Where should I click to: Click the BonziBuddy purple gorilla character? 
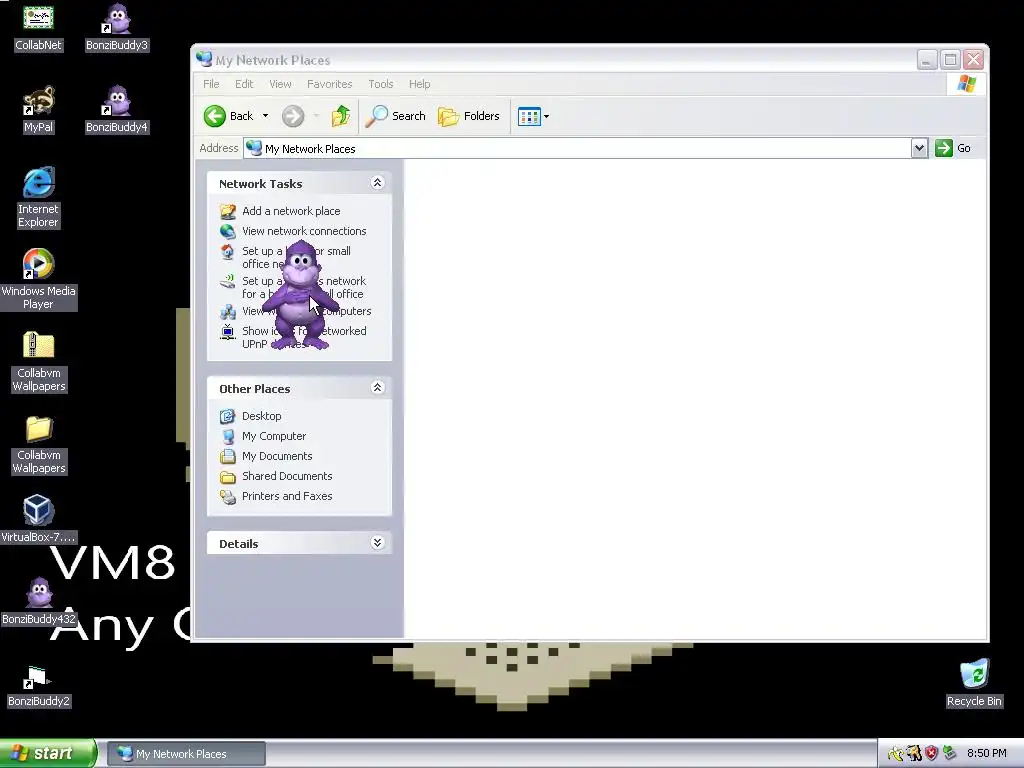click(x=300, y=294)
